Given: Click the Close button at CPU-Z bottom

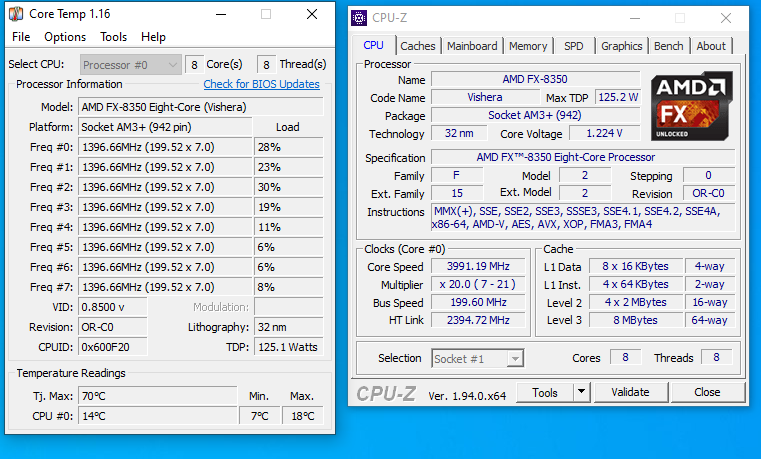Looking at the screenshot, I should [707, 392].
